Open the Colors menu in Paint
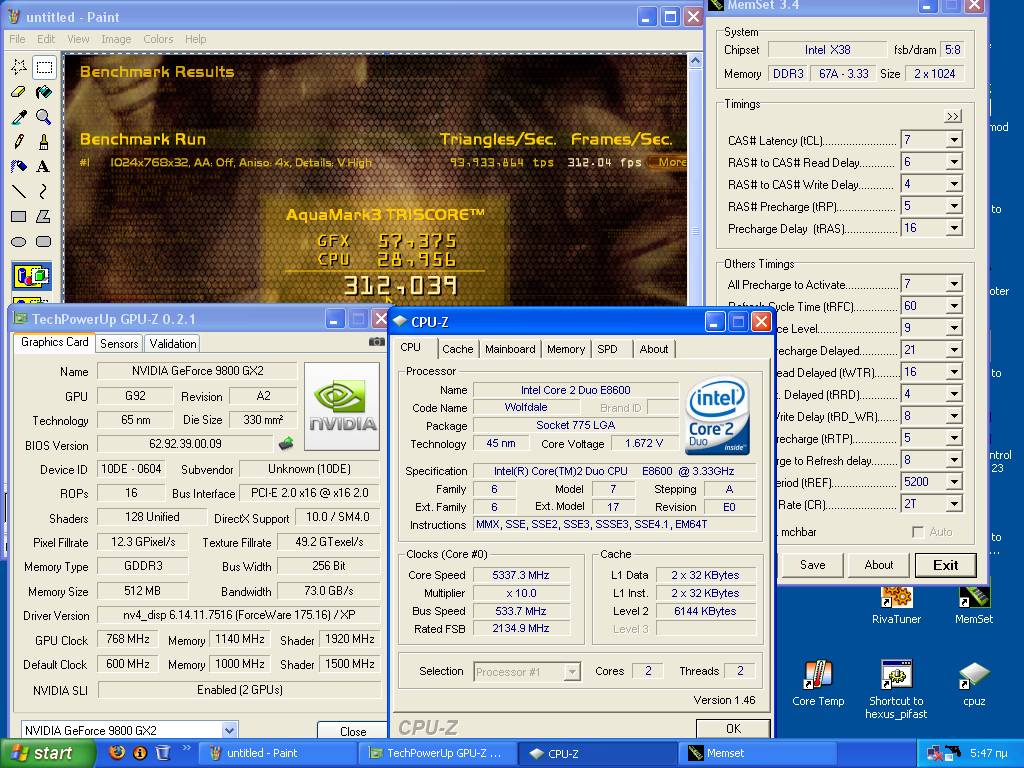1024x768 pixels. [158, 39]
